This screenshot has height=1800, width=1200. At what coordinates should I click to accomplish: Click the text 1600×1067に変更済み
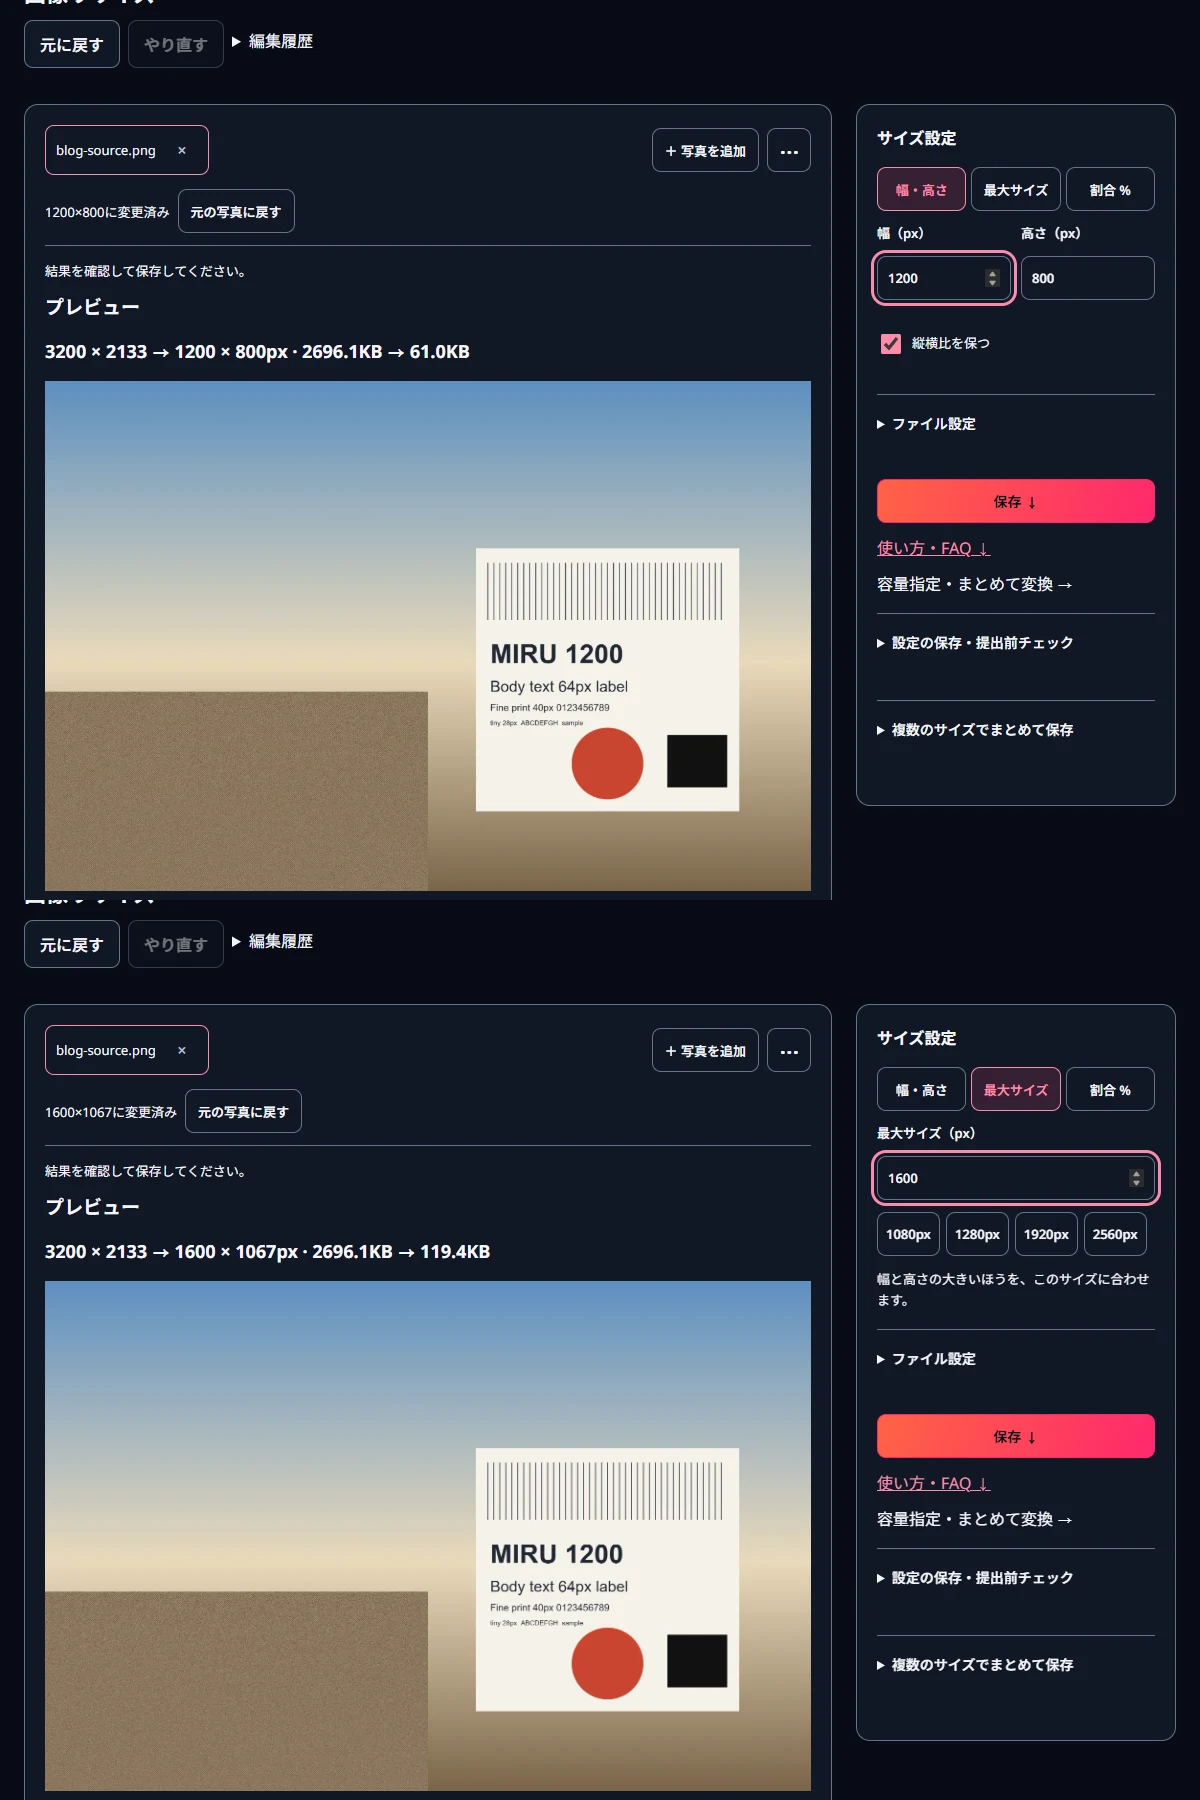click(x=111, y=1112)
